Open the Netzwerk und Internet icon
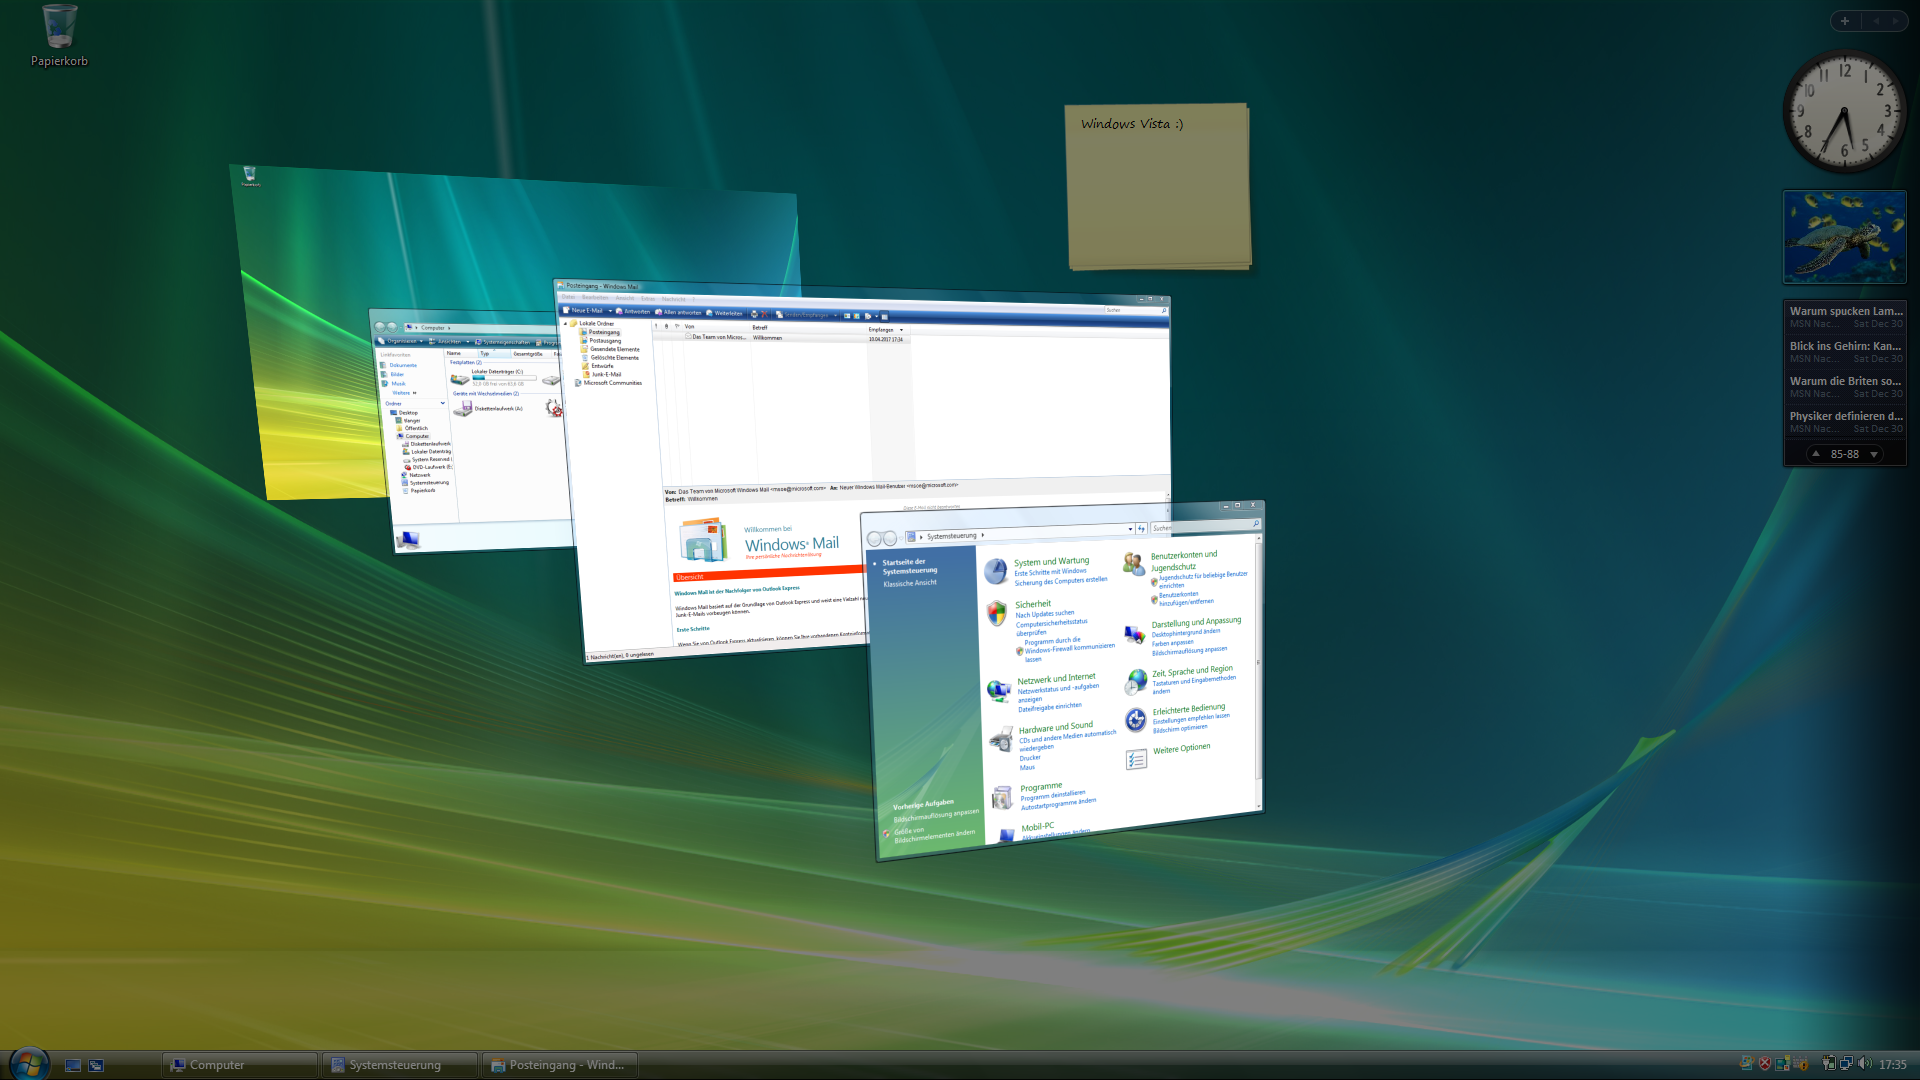Viewport: 1920px width, 1080px height. pos(998,690)
